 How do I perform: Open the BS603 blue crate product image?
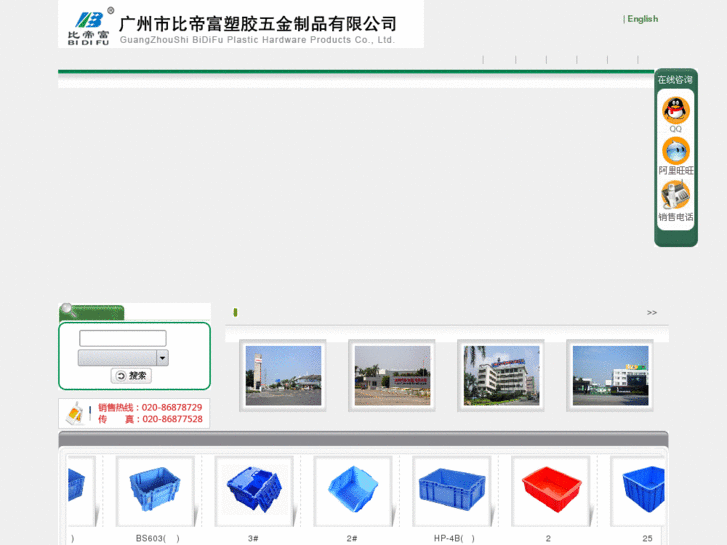coord(155,491)
